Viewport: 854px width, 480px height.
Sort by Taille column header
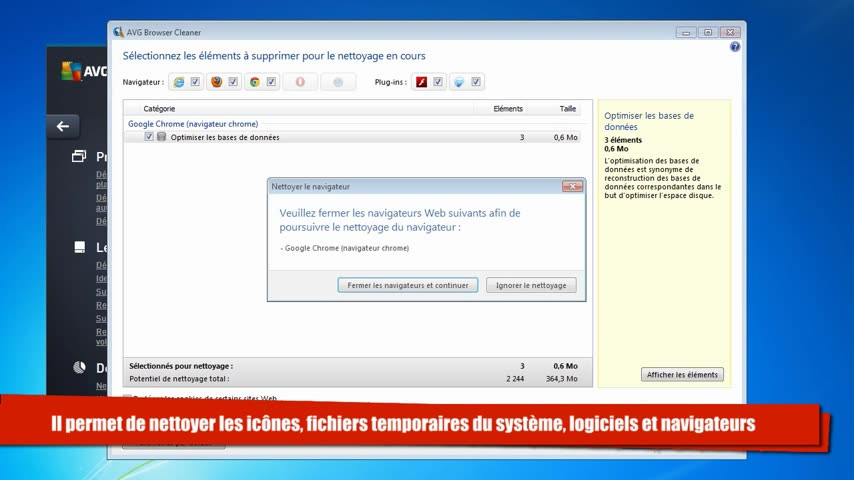tap(568, 109)
